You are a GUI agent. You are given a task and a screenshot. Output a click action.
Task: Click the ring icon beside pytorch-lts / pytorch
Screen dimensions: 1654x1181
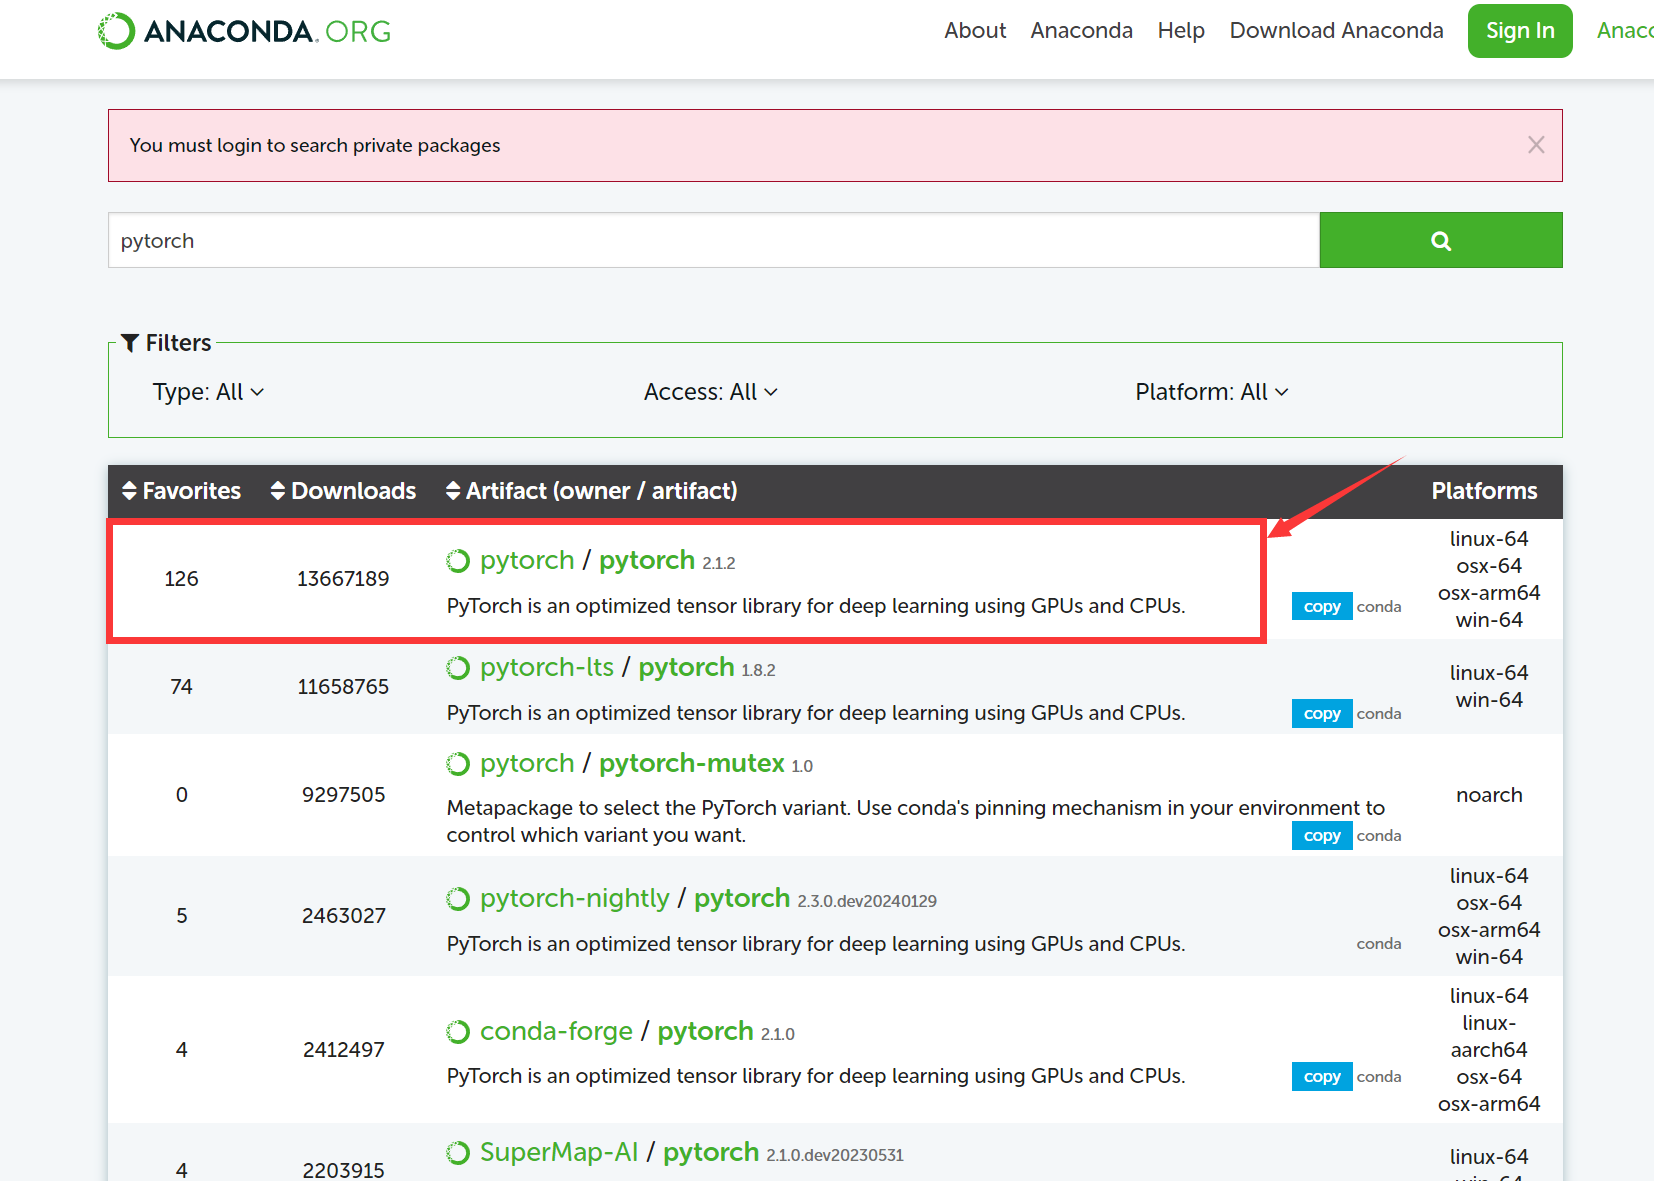(x=458, y=668)
